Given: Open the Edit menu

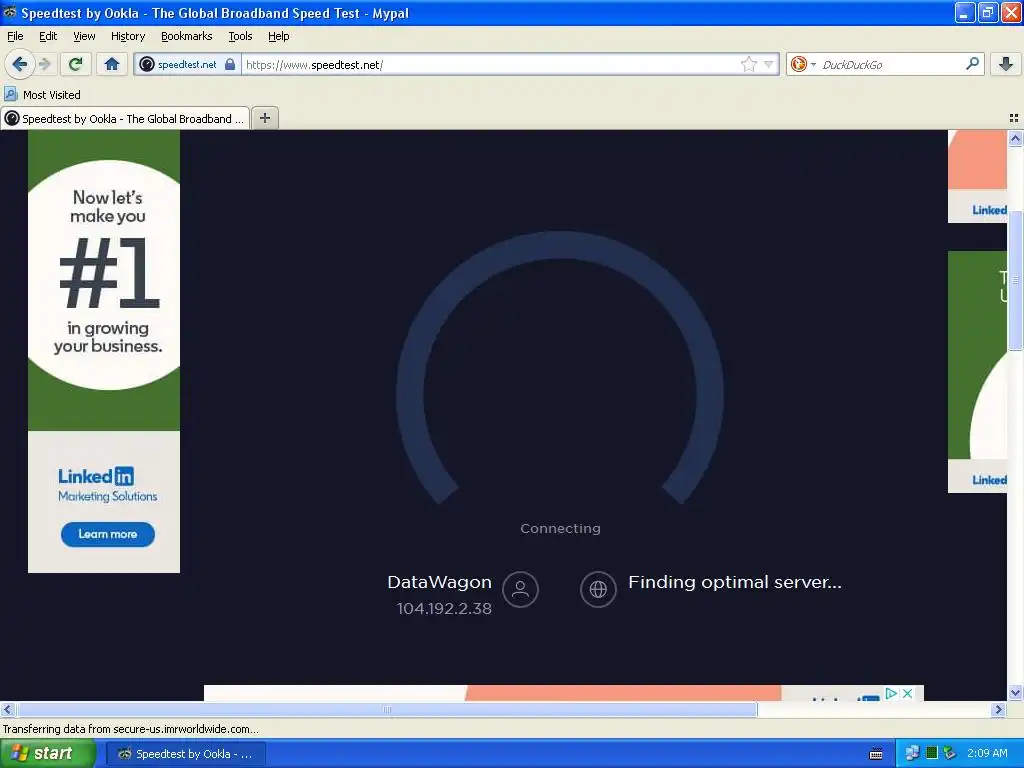Looking at the screenshot, I should pyautogui.click(x=48, y=36).
